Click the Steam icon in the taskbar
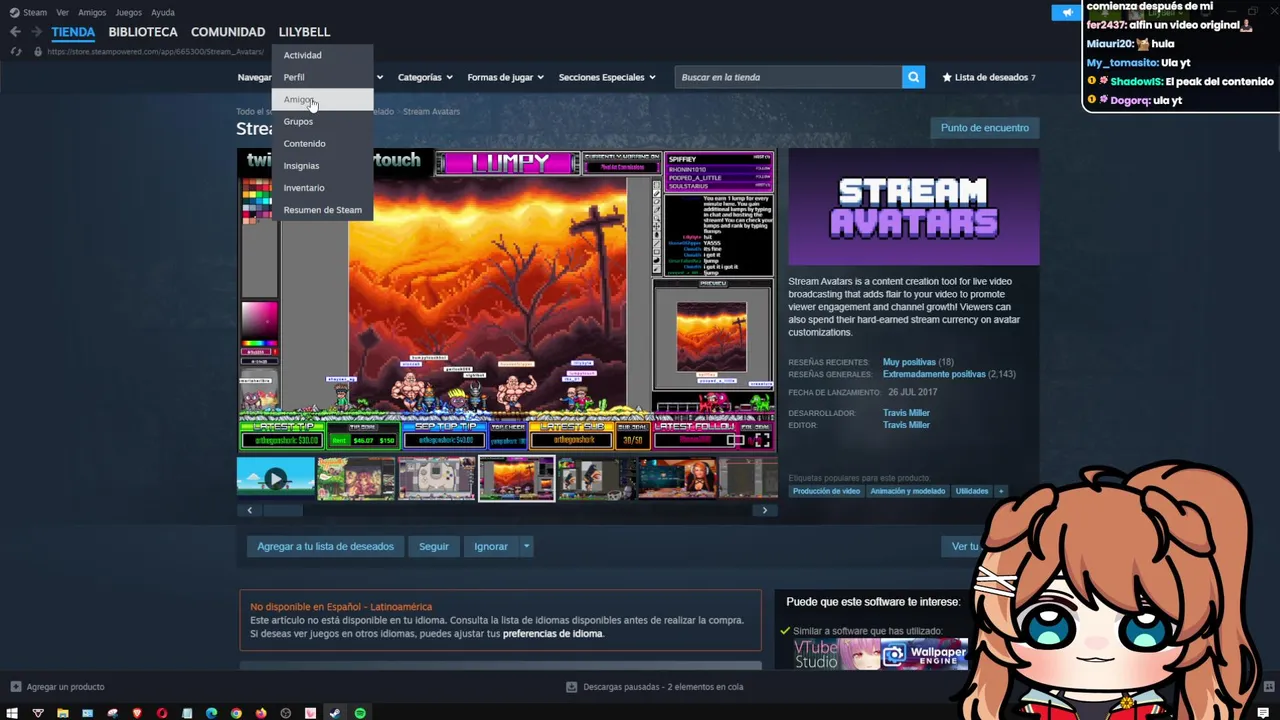 tap(335, 713)
